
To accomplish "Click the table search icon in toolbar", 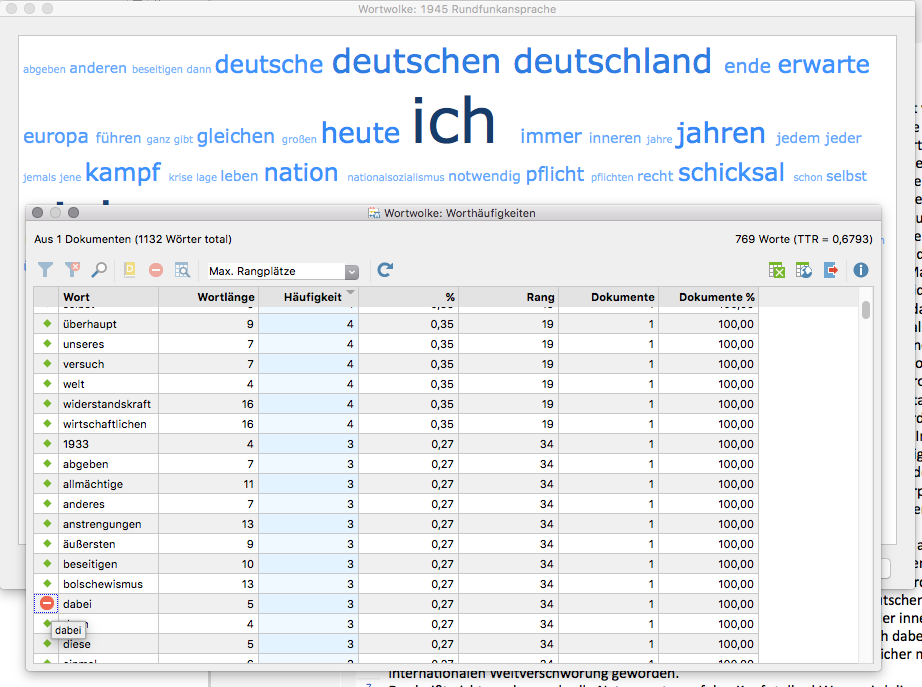I will (182, 270).
